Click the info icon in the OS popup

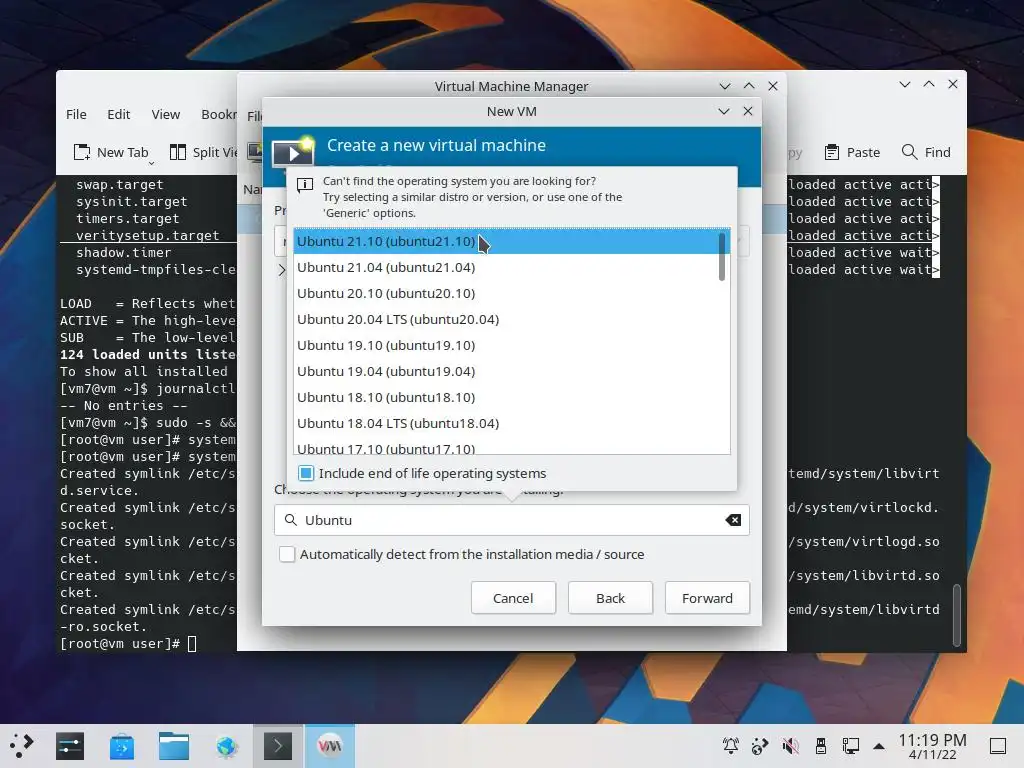(305, 185)
